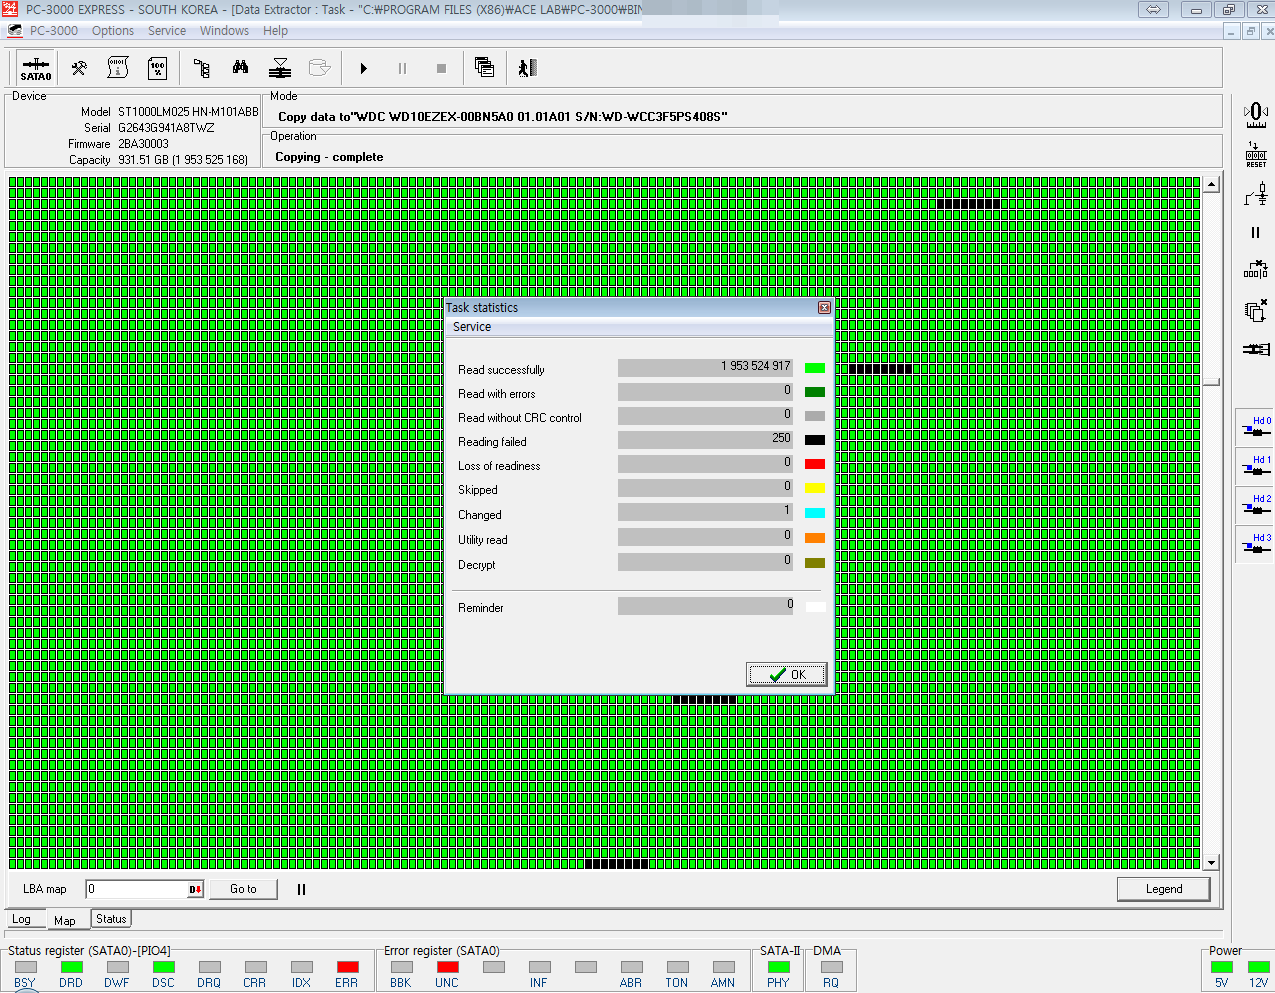Click the power switch circuit icon
1275x993 pixels.
point(1256,193)
